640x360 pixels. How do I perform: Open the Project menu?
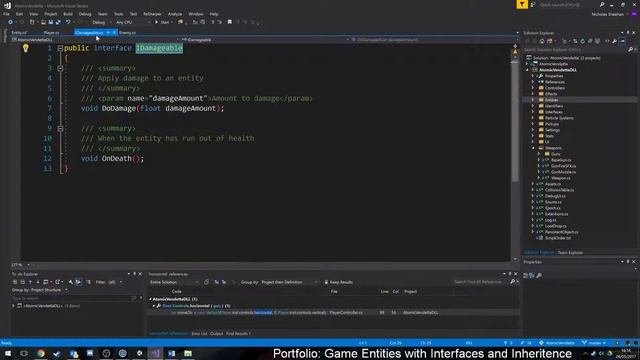pos(51,14)
